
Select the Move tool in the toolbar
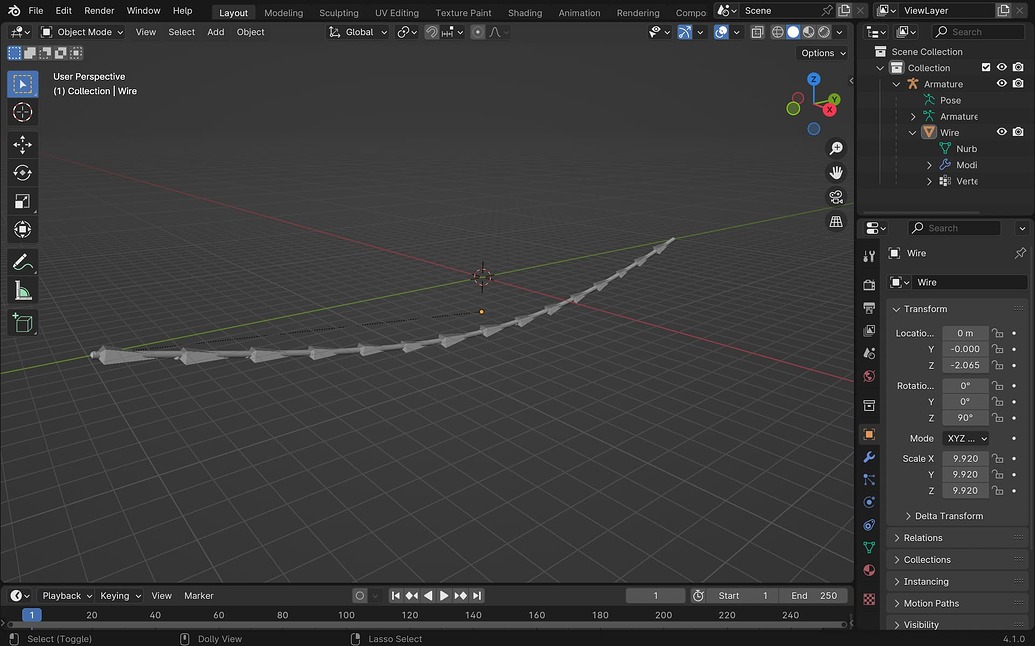[x=22, y=144]
